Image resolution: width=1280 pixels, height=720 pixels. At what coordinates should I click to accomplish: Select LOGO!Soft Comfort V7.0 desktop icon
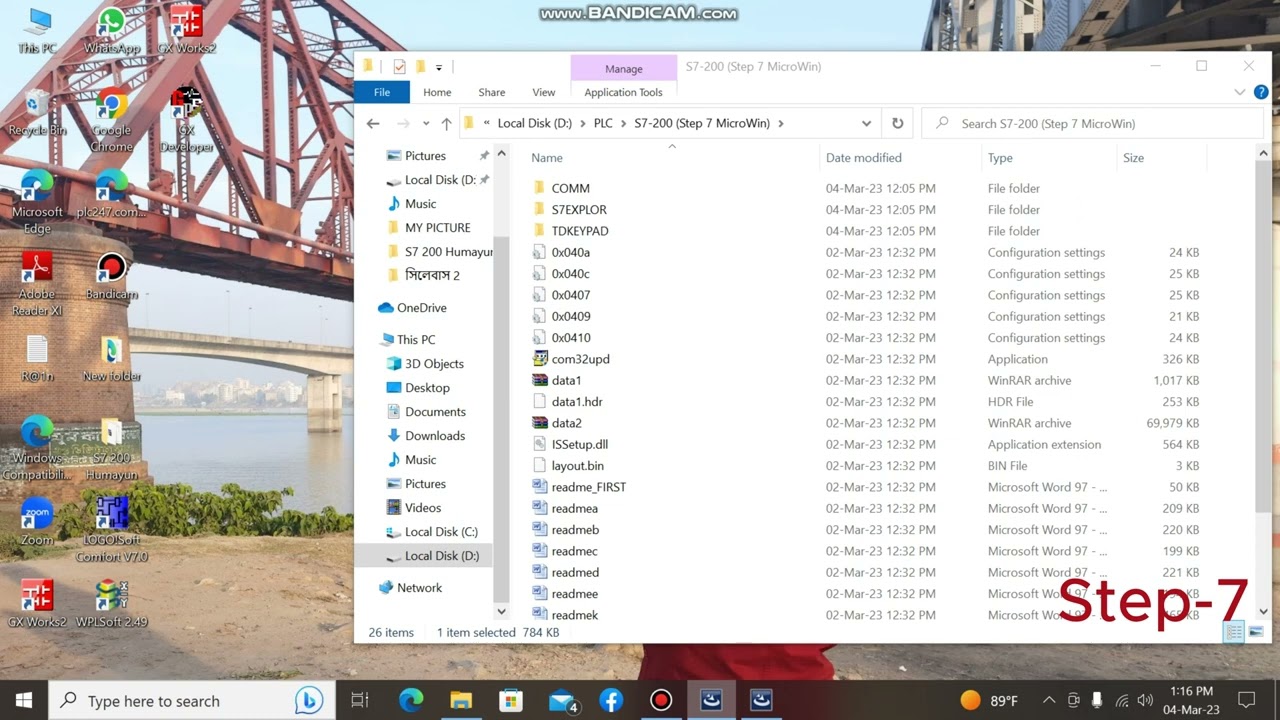[112, 530]
